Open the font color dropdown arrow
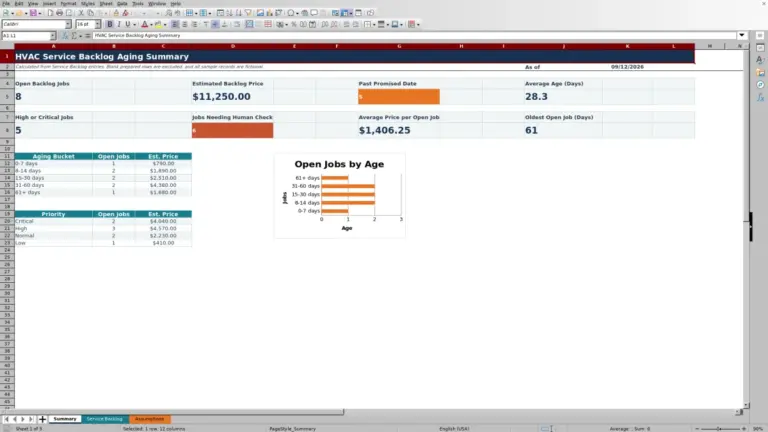This screenshot has height=432, width=768. pos(151,24)
